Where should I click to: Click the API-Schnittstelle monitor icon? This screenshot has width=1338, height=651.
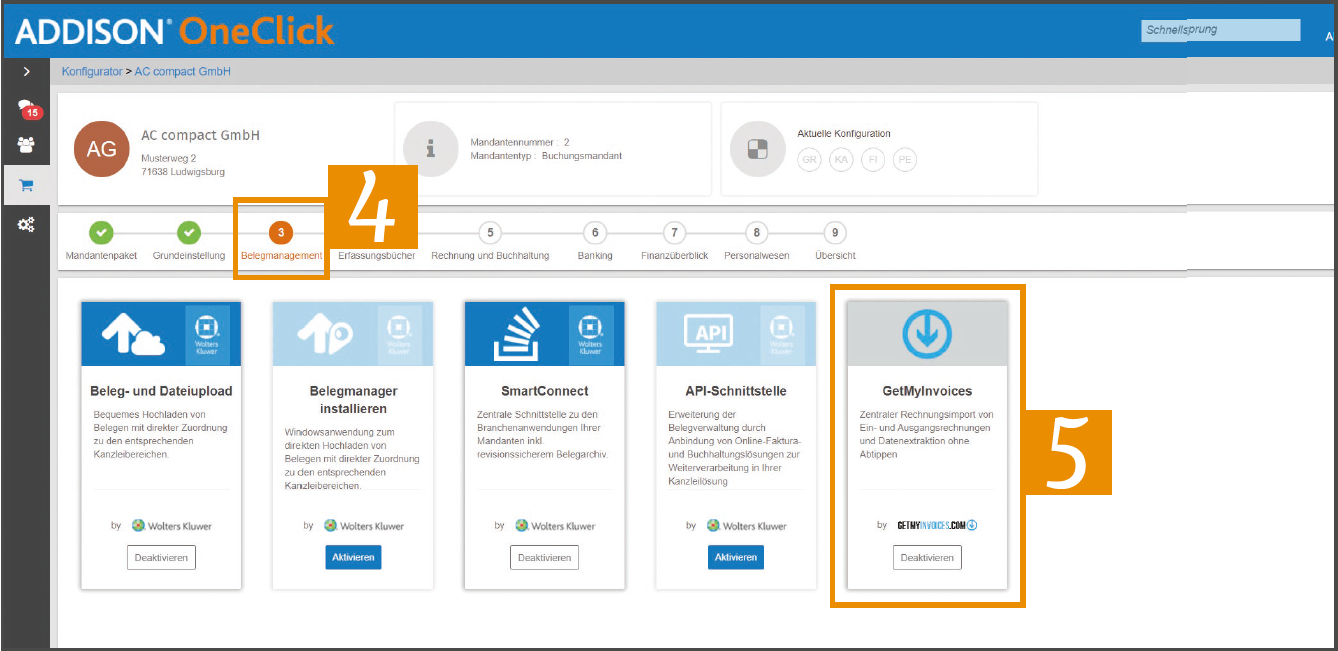point(709,334)
